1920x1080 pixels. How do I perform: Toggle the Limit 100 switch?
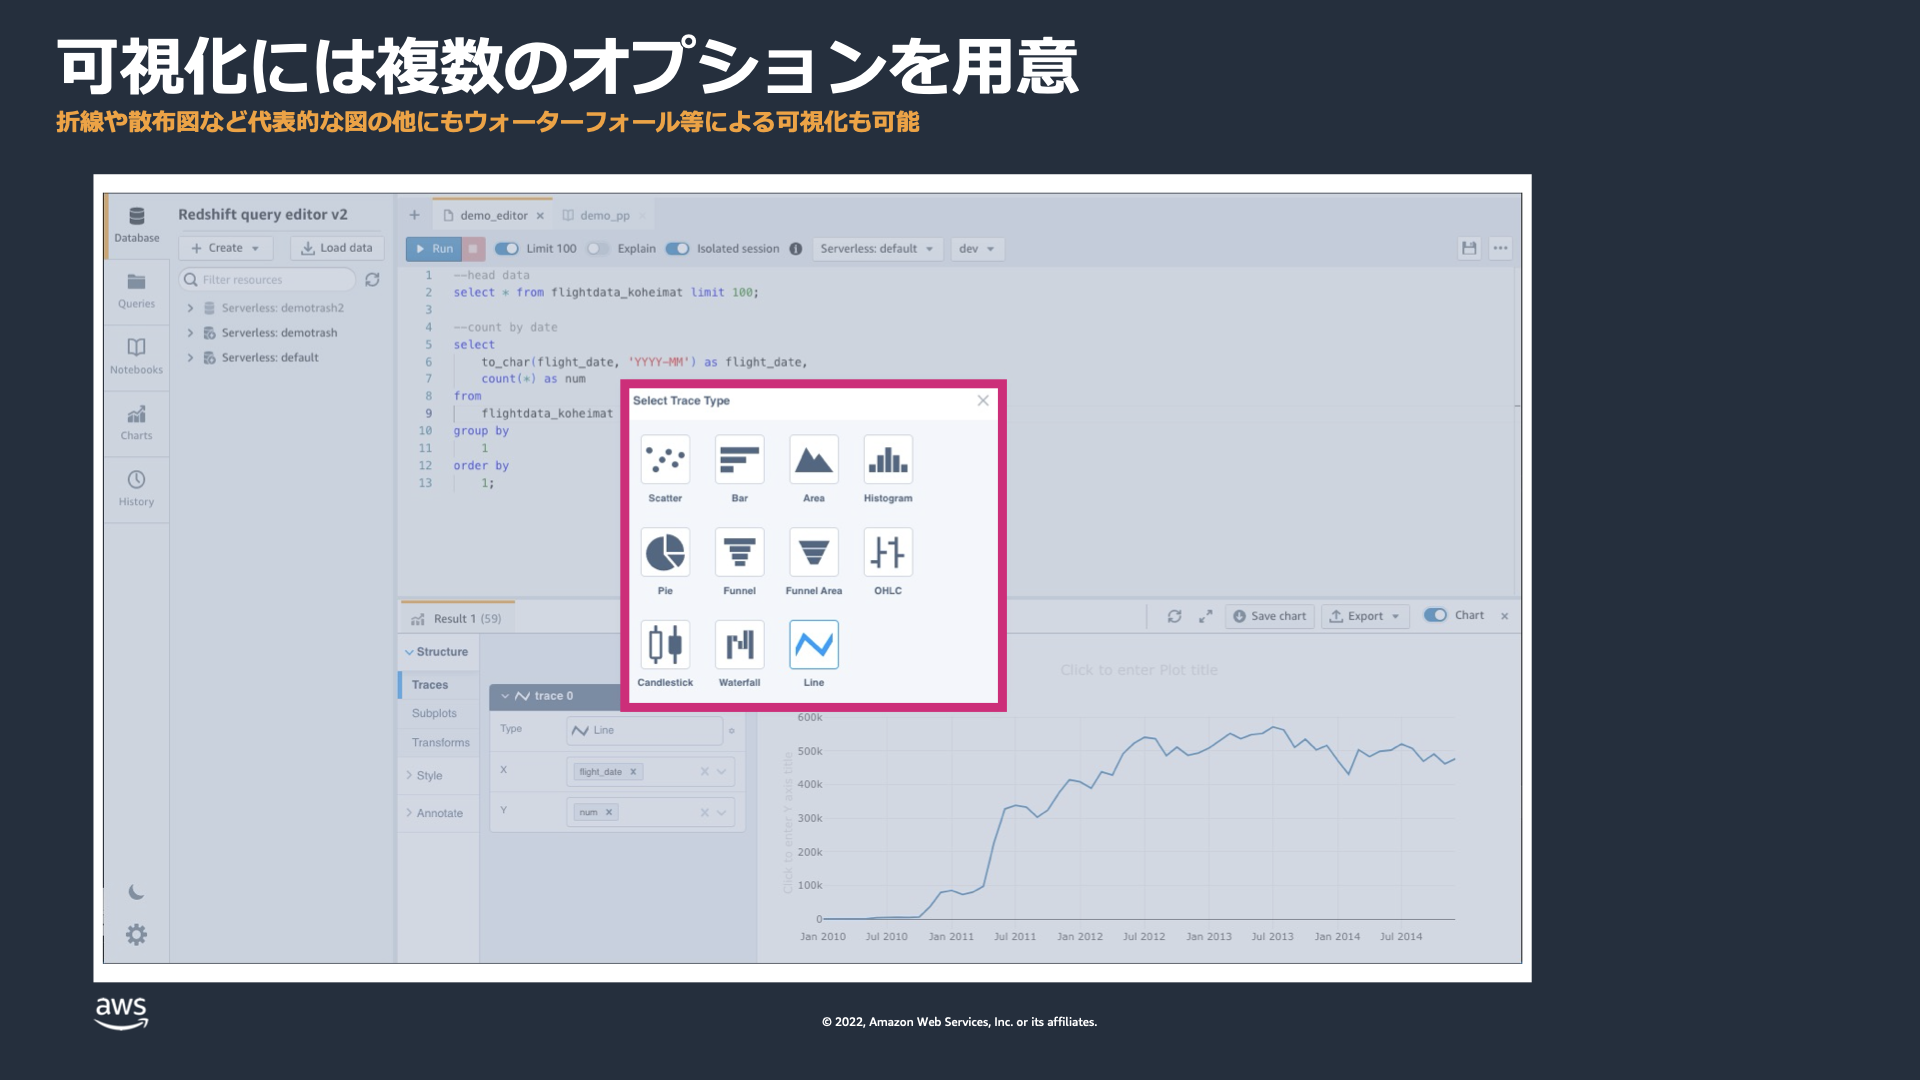coord(507,249)
